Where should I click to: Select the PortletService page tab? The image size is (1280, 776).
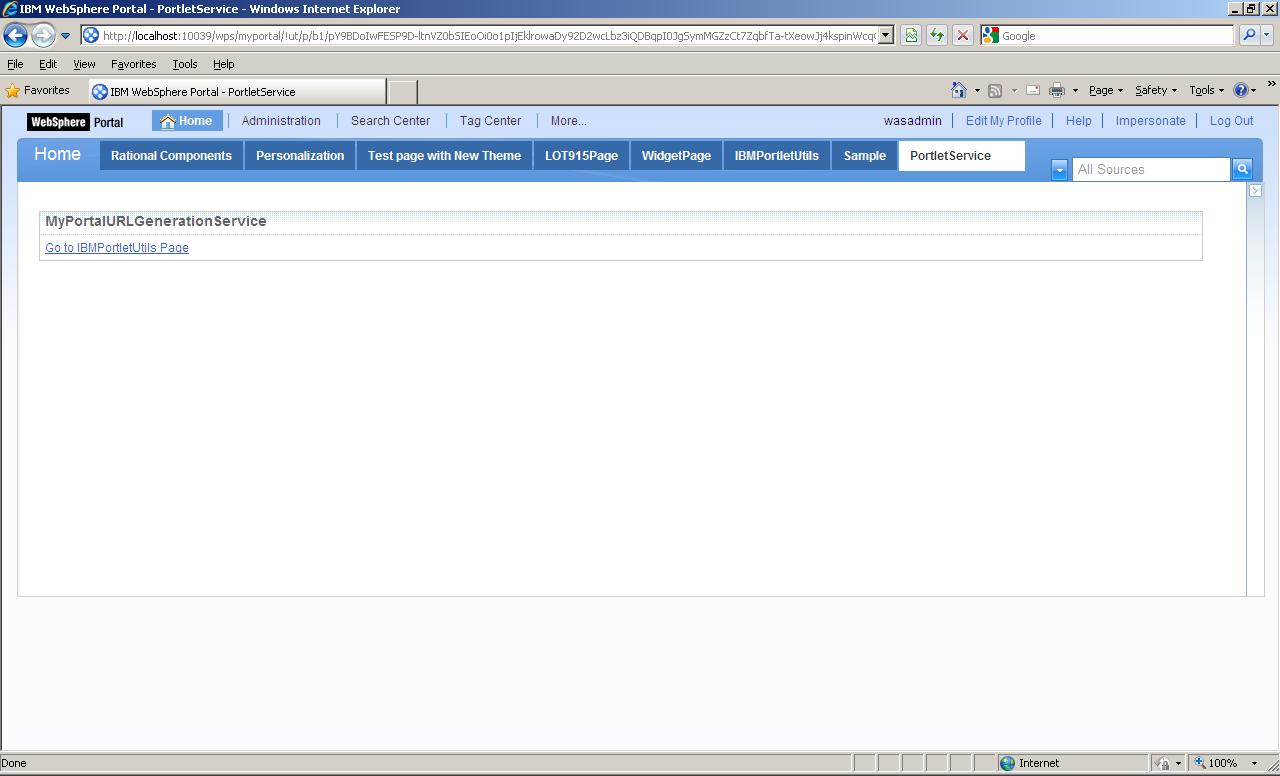point(961,156)
